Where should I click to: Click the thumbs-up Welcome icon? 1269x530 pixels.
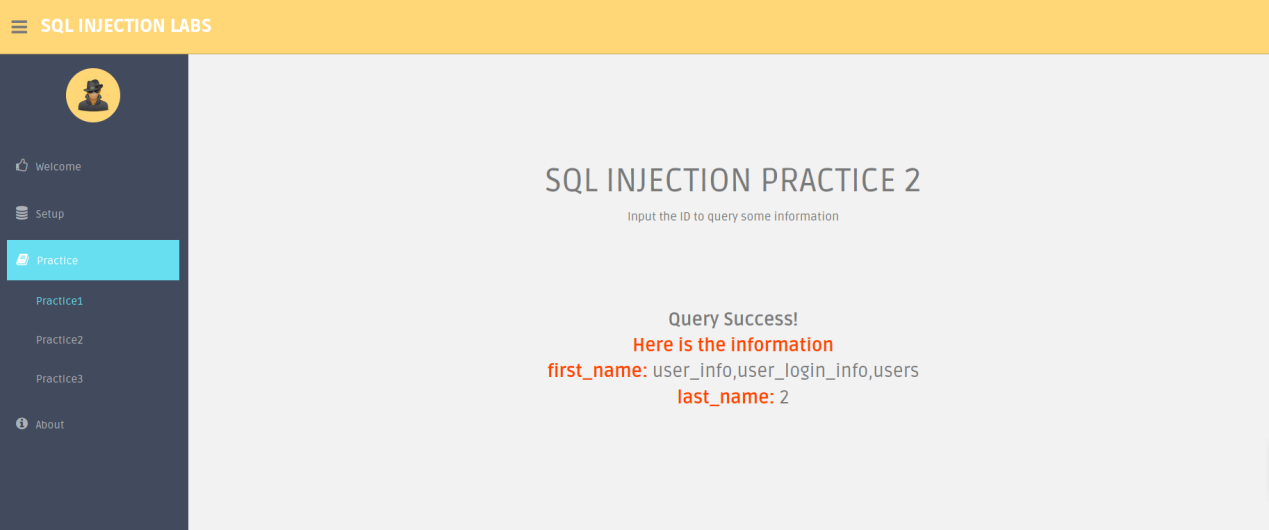tap(22, 166)
